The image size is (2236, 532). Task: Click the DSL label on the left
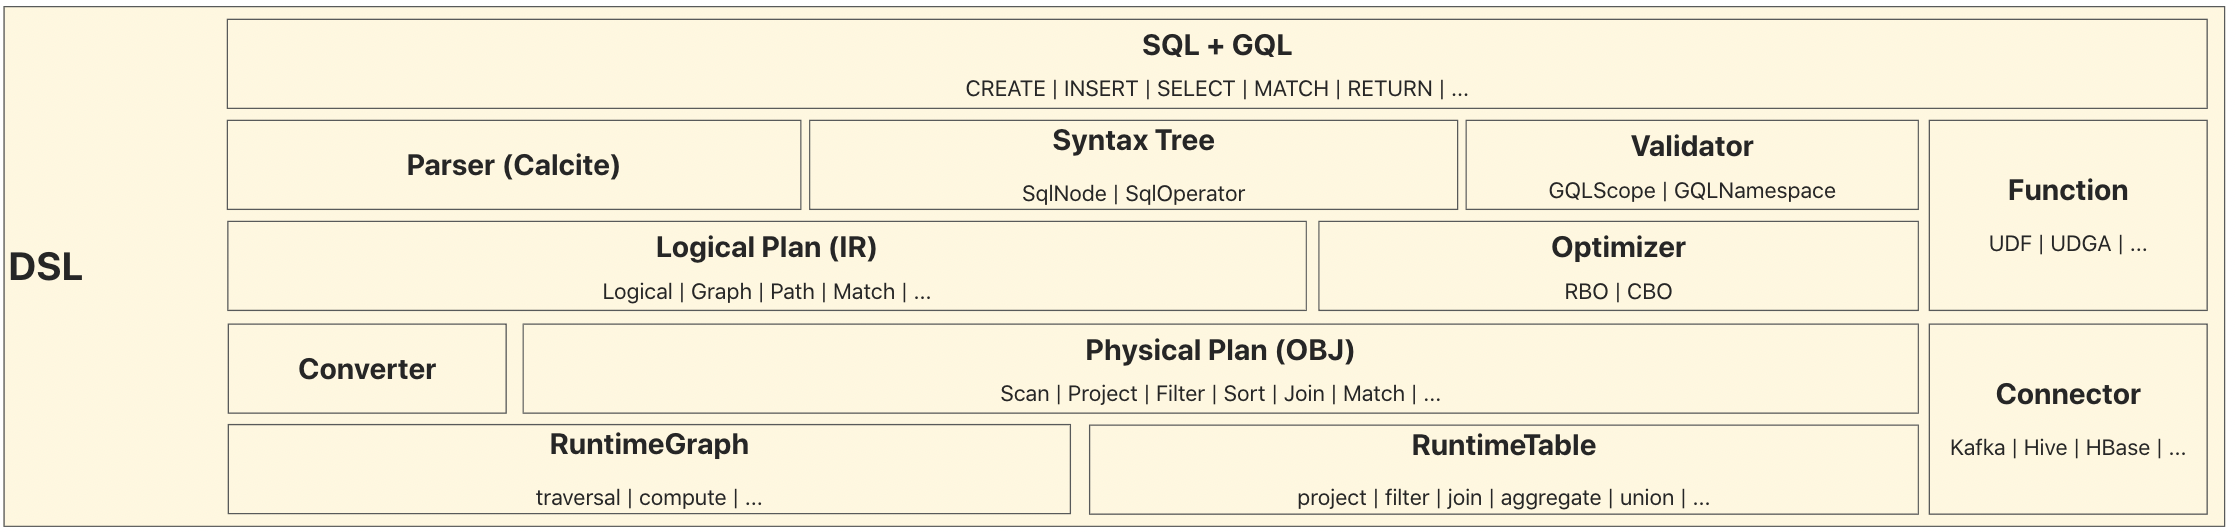tap(45, 268)
